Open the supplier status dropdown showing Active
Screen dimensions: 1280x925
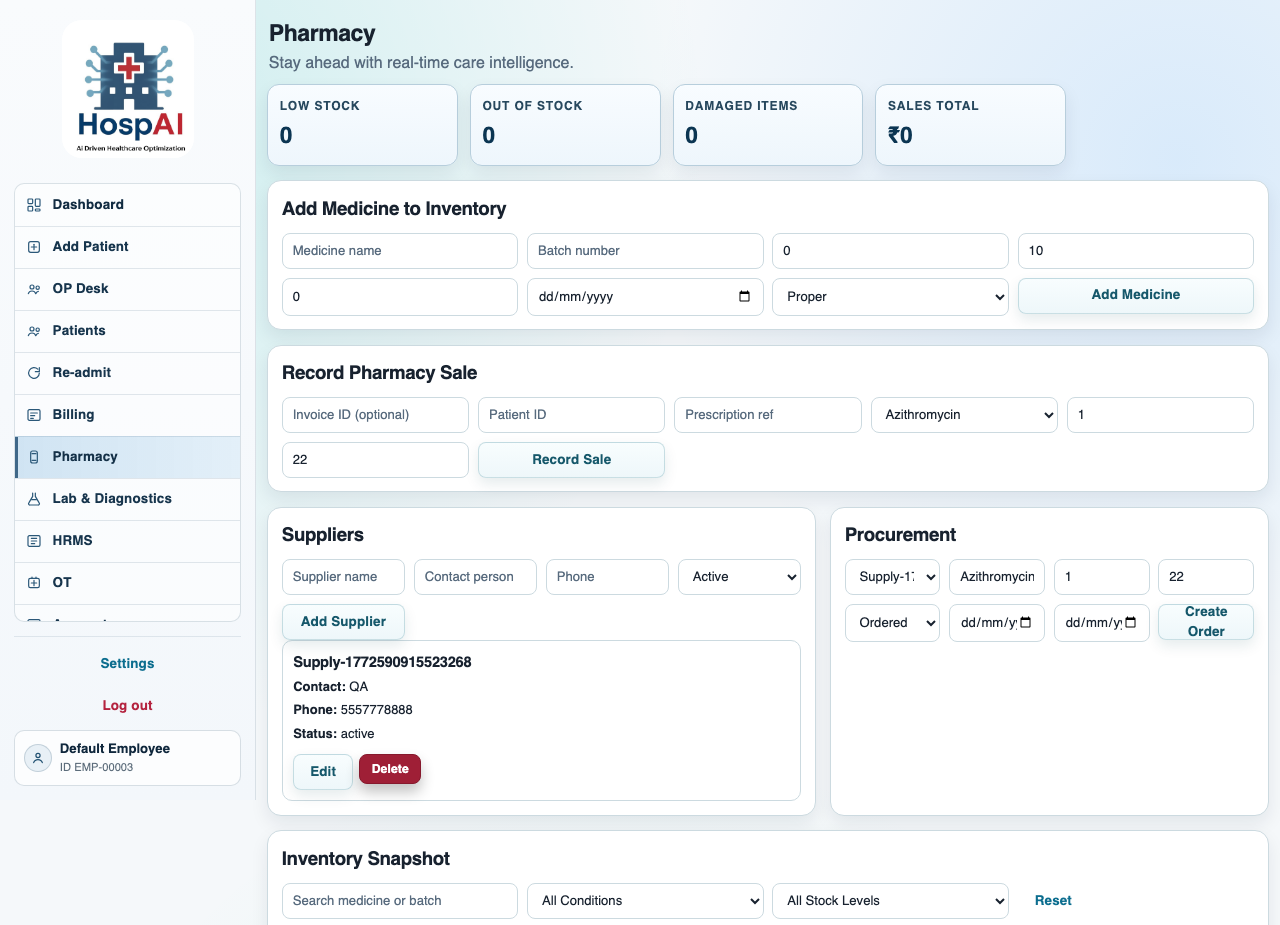[739, 576]
